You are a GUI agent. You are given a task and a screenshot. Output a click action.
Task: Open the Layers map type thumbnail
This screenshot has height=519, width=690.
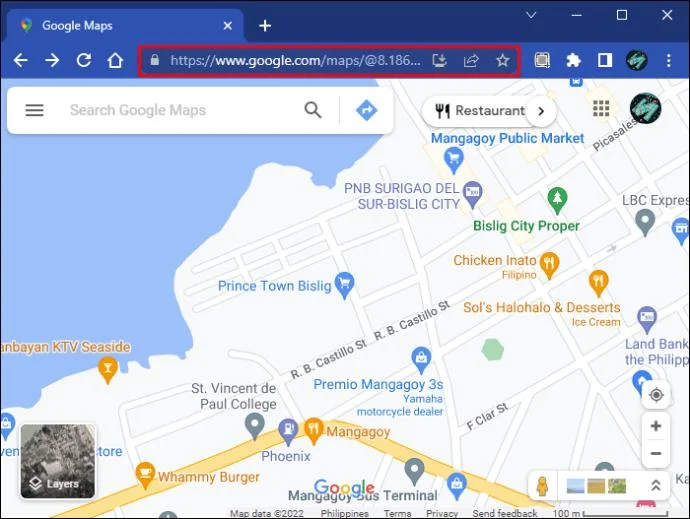click(x=58, y=461)
